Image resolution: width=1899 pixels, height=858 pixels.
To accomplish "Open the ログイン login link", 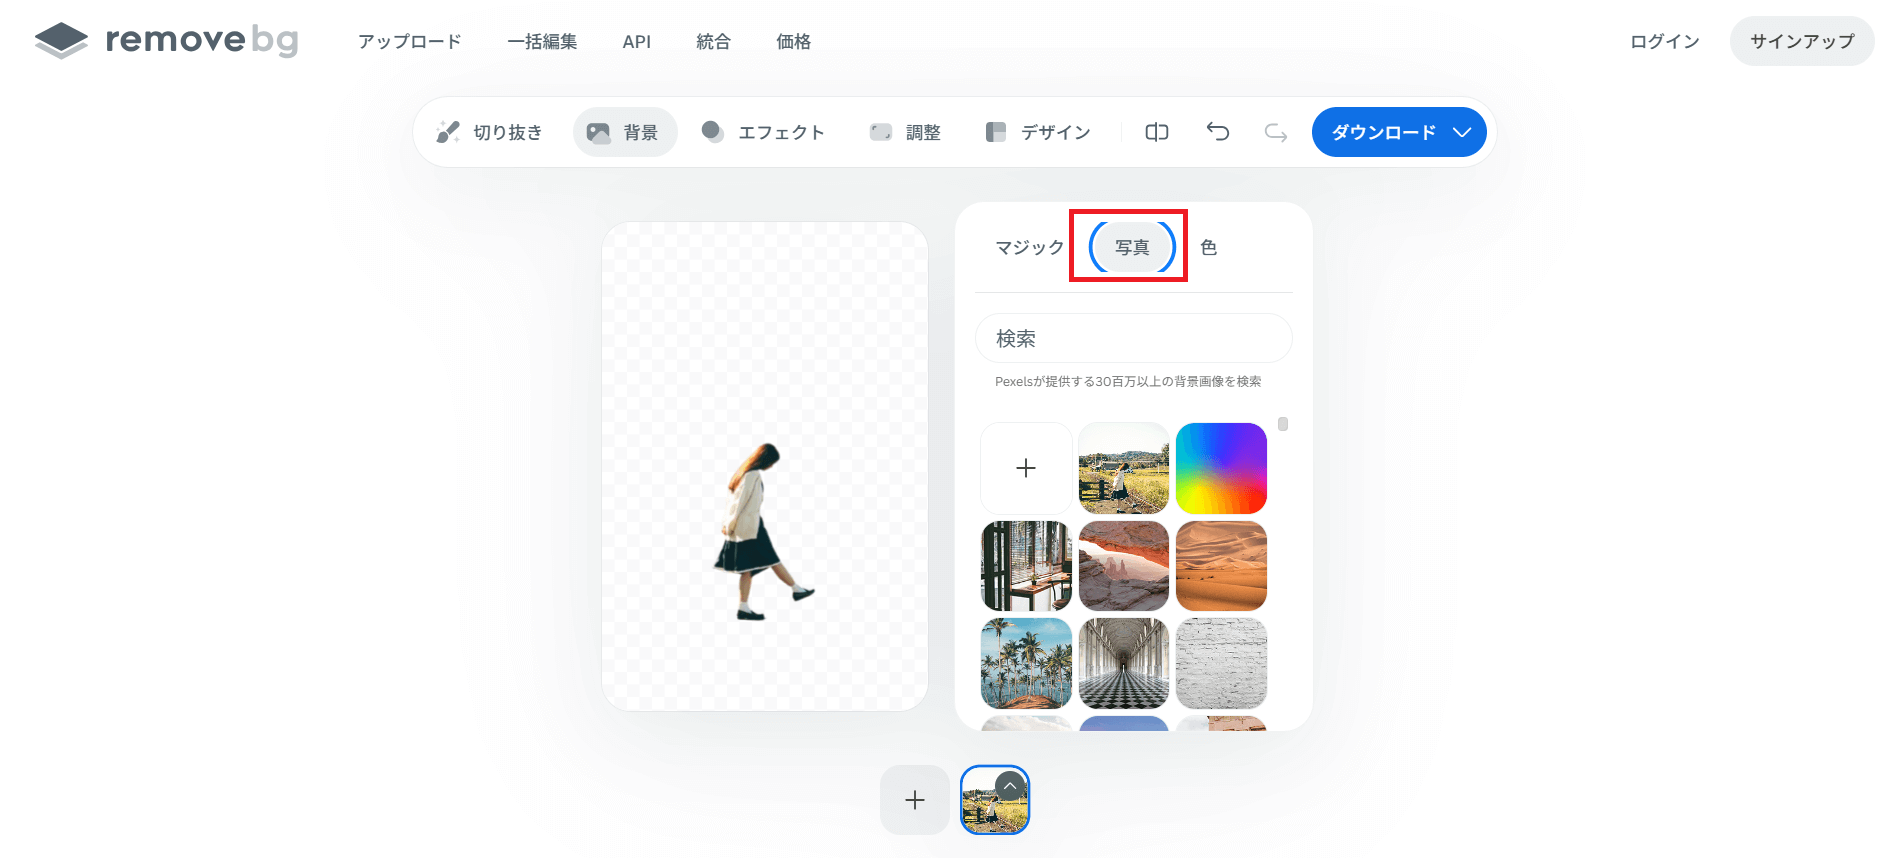I will pyautogui.click(x=1664, y=41).
